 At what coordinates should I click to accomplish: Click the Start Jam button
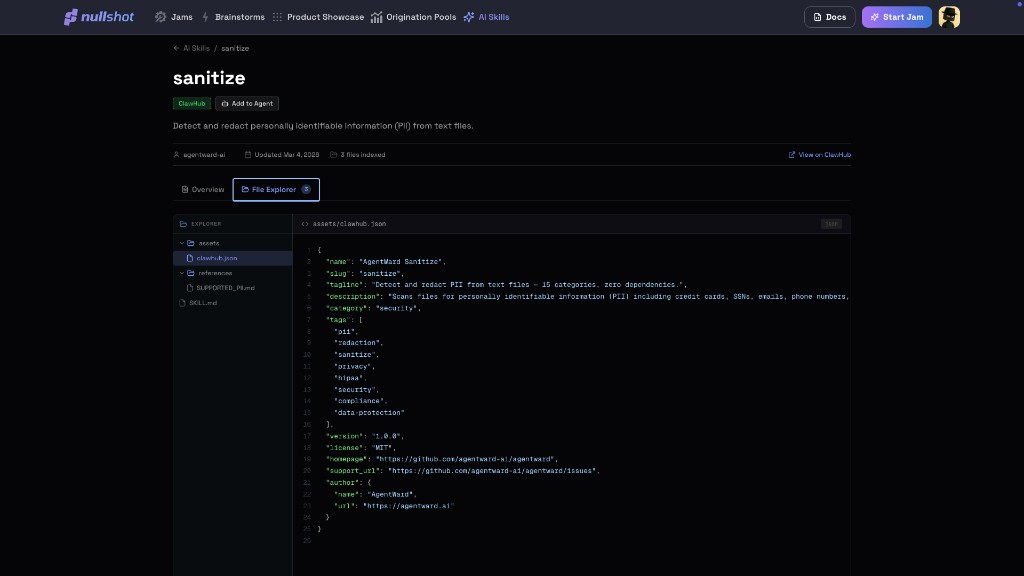click(897, 17)
